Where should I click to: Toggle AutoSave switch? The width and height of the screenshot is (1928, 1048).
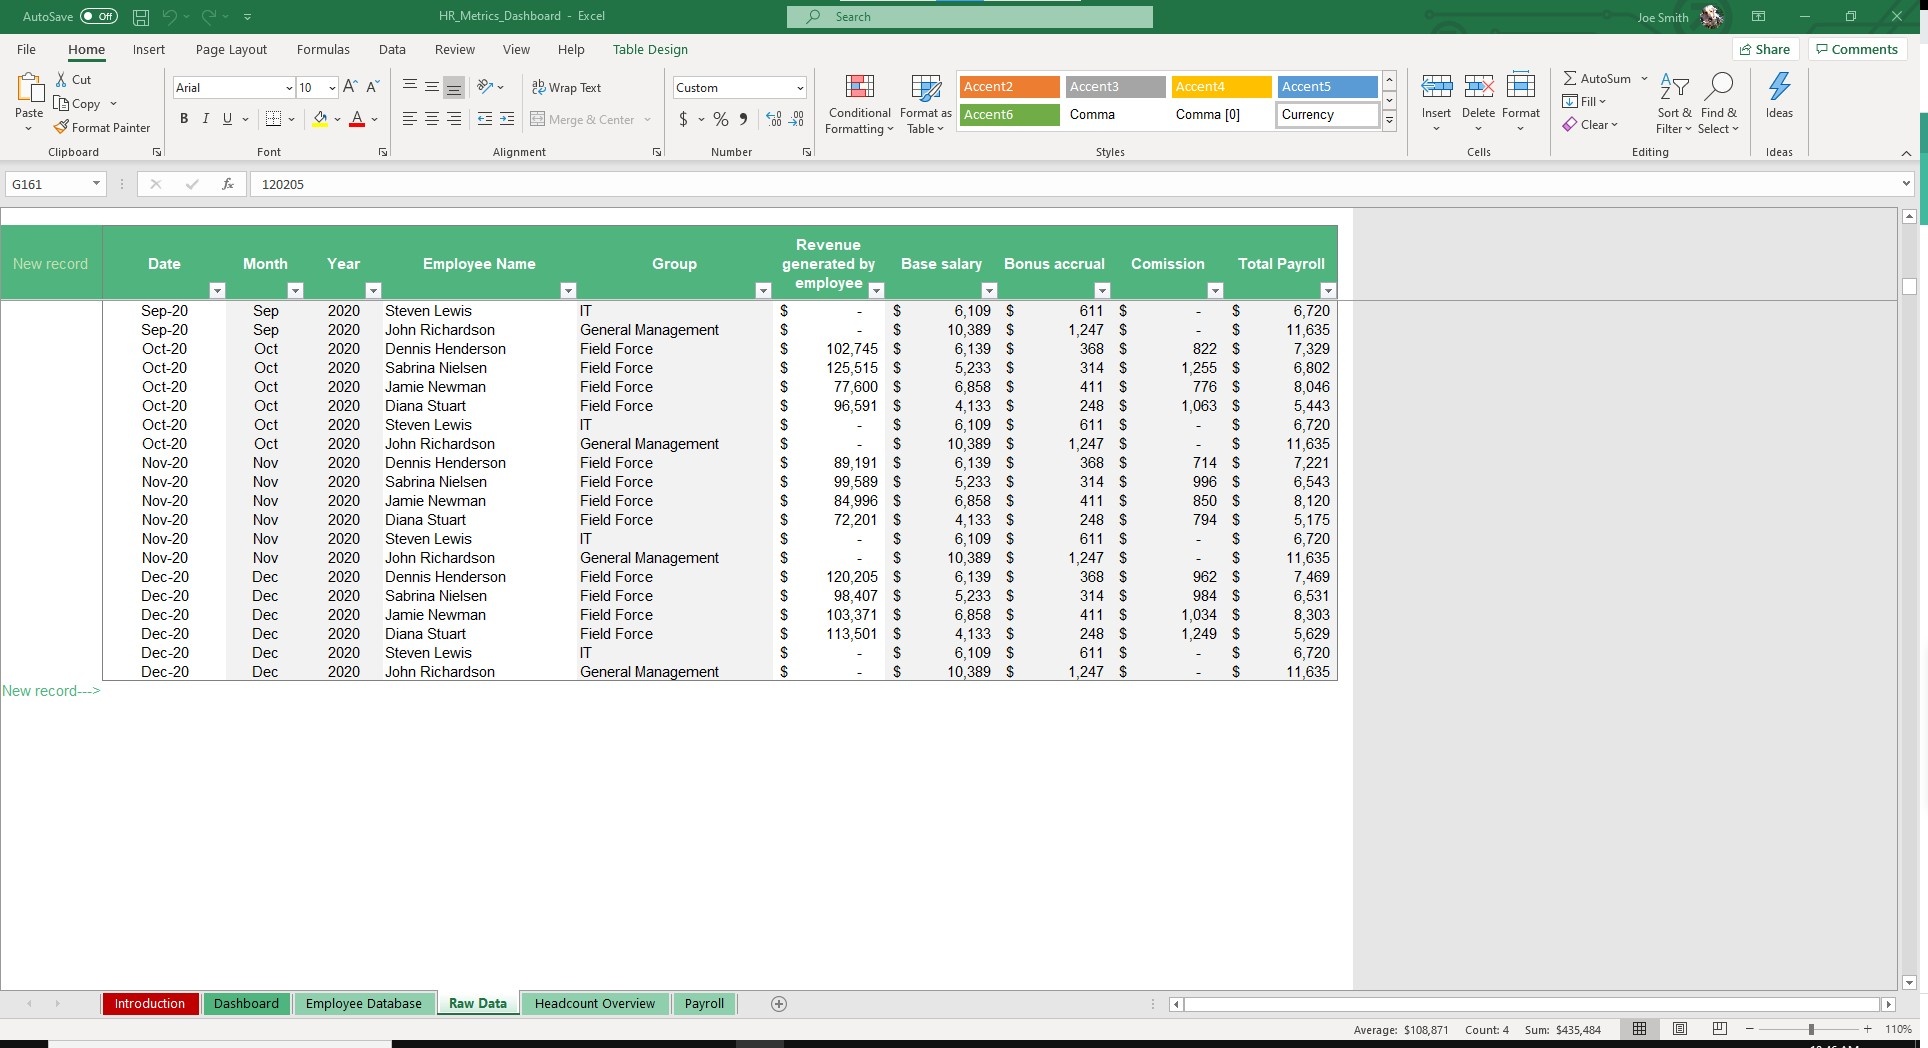tap(99, 16)
